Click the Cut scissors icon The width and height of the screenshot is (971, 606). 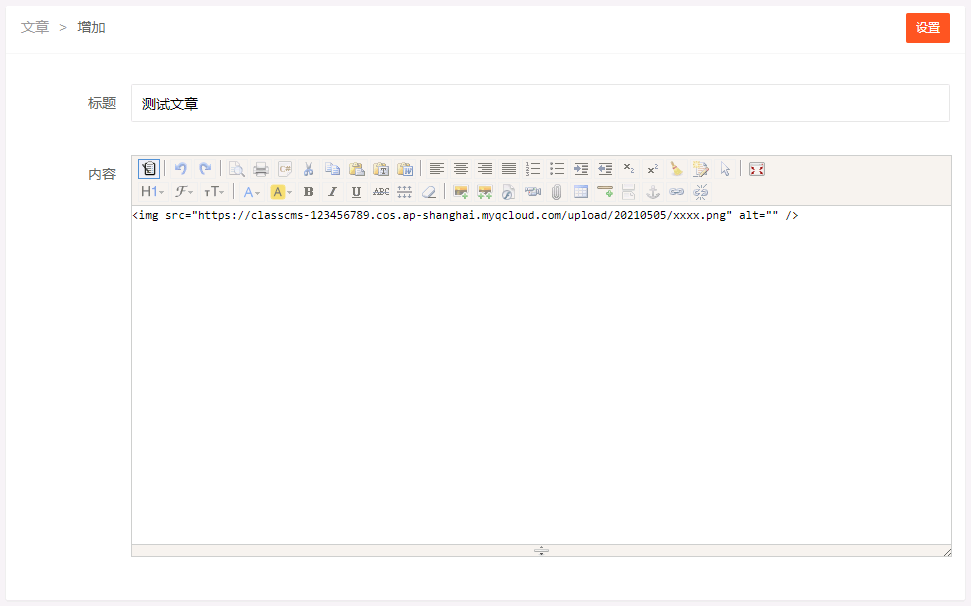[x=308, y=169]
